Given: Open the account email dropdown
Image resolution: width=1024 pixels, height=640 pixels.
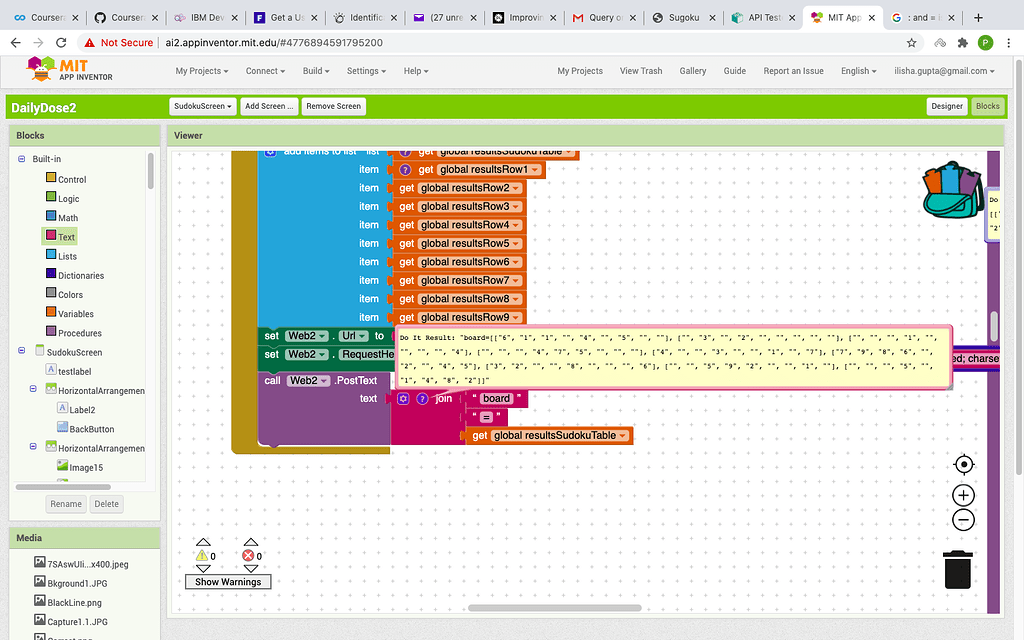Looking at the screenshot, I should click(x=944, y=71).
